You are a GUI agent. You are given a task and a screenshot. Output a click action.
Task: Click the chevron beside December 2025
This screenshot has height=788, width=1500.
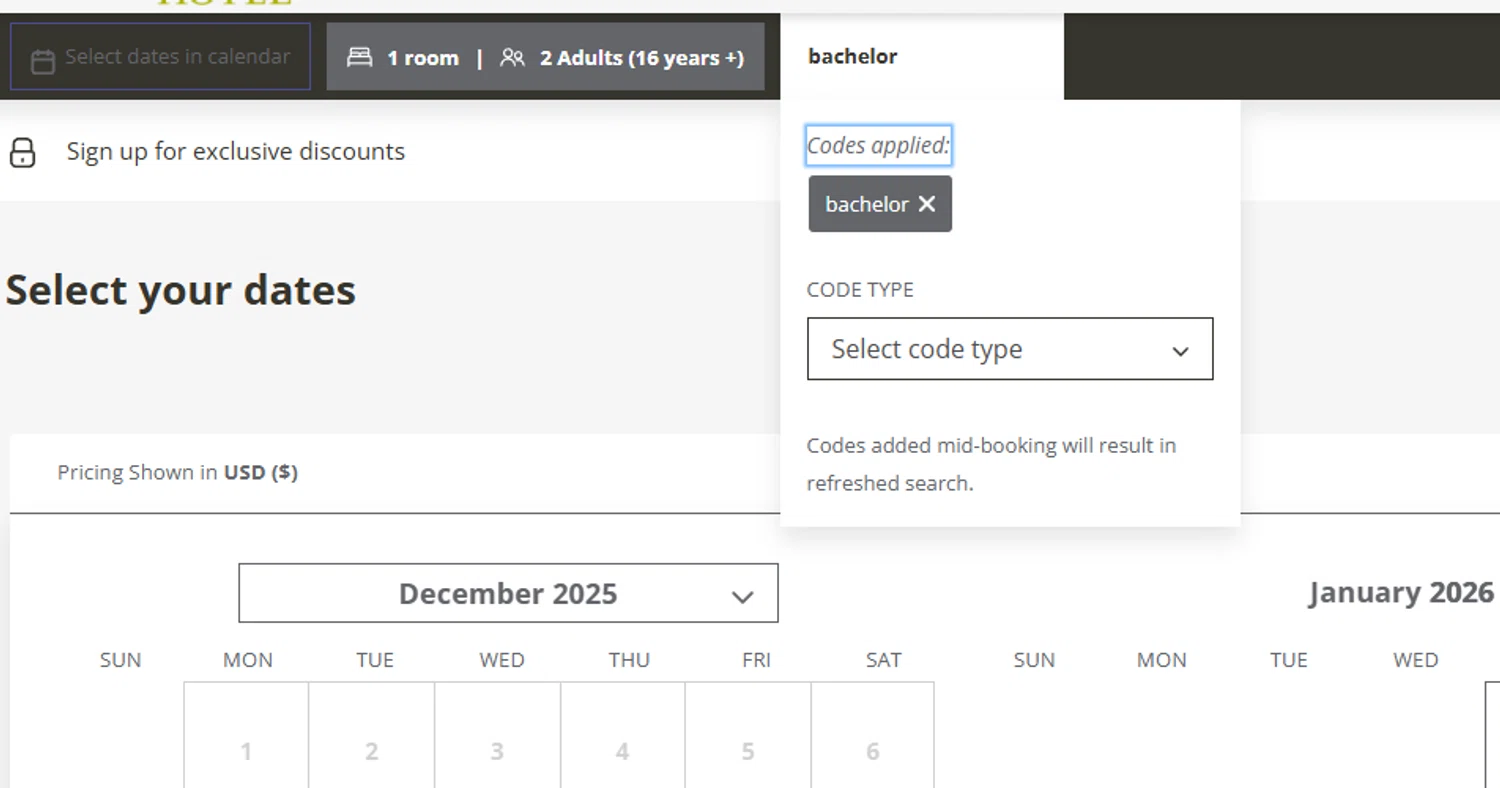click(742, 597)
